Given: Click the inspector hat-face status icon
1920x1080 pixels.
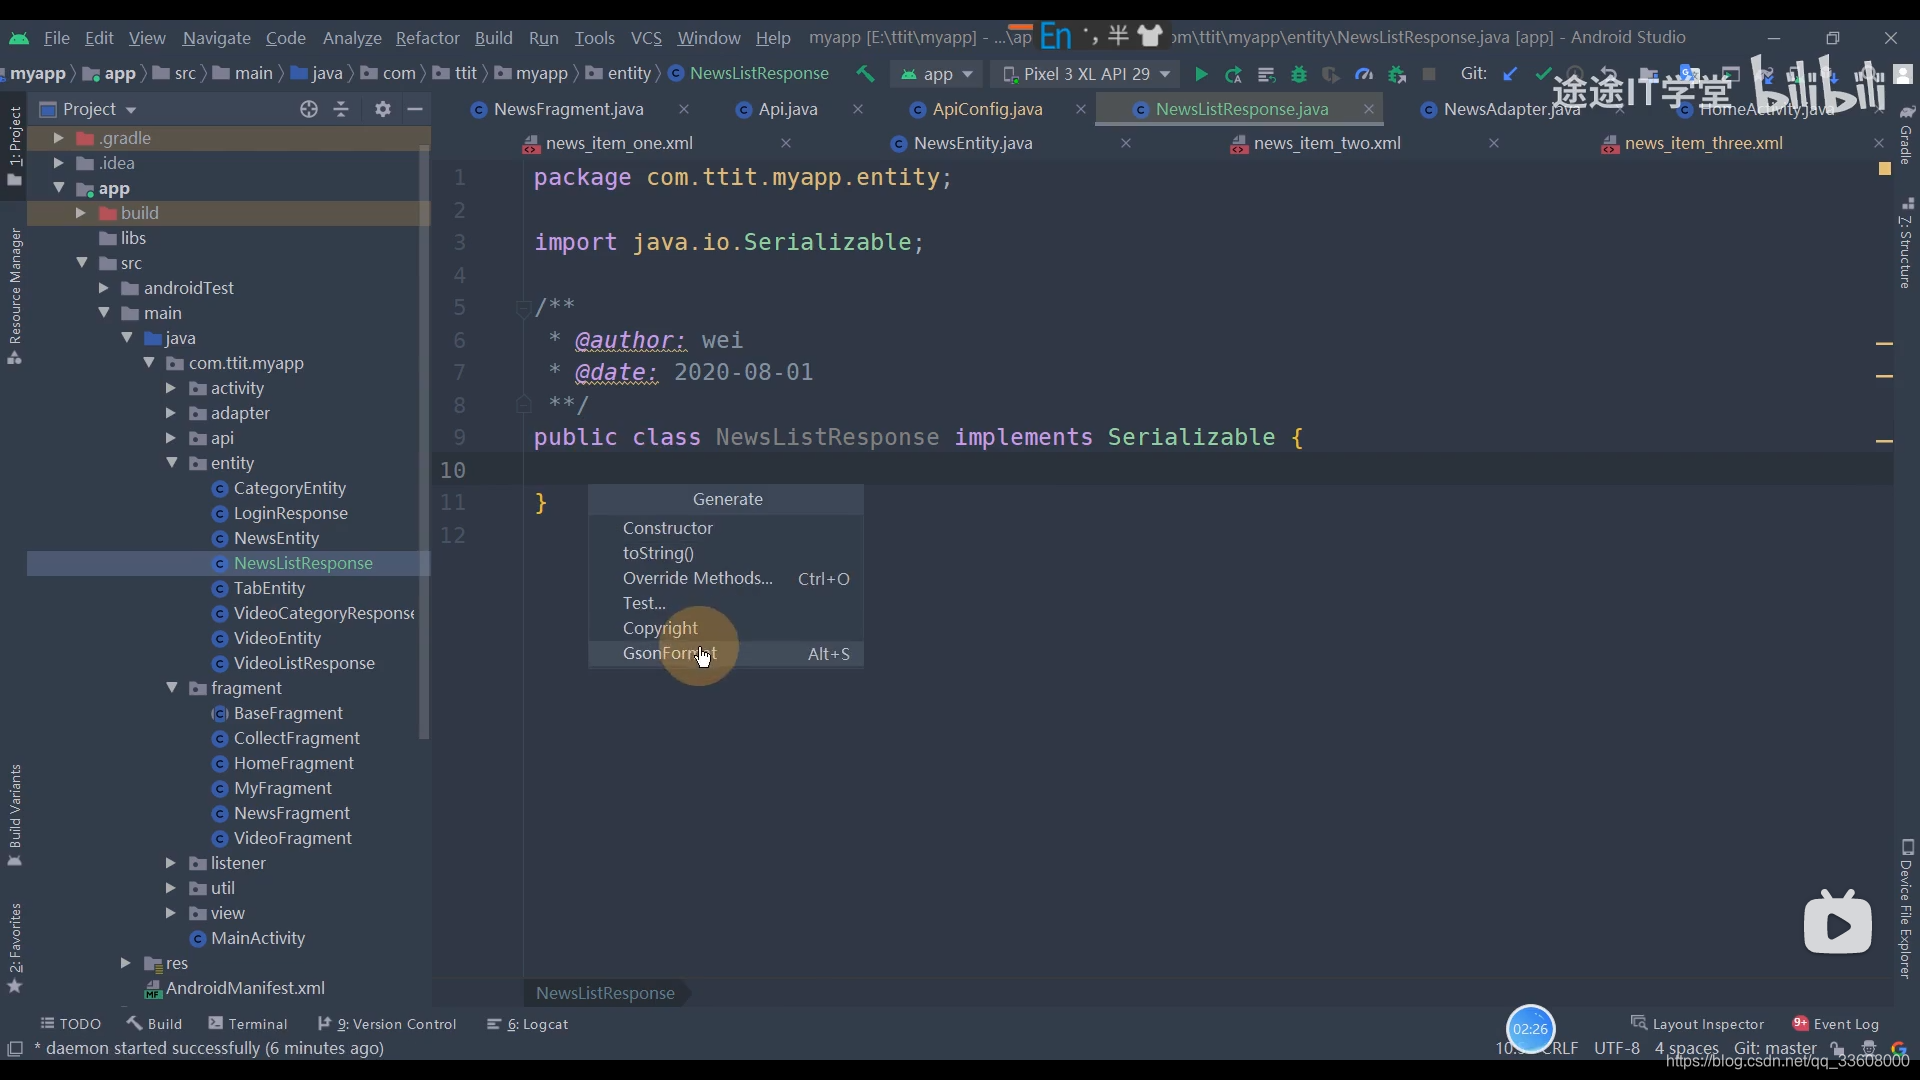Looking at the screenshot, I should [1868, 1048].
